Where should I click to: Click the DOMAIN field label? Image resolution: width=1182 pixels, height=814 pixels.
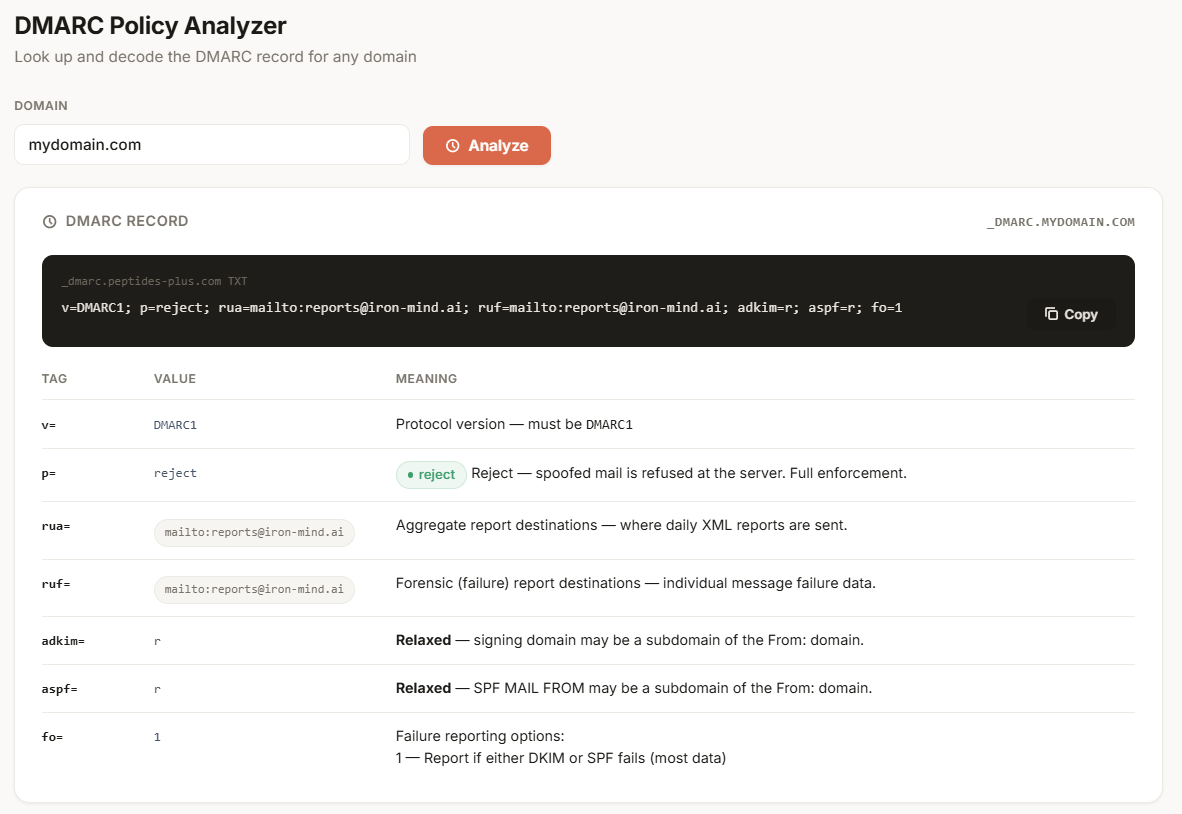coord(41,106)
